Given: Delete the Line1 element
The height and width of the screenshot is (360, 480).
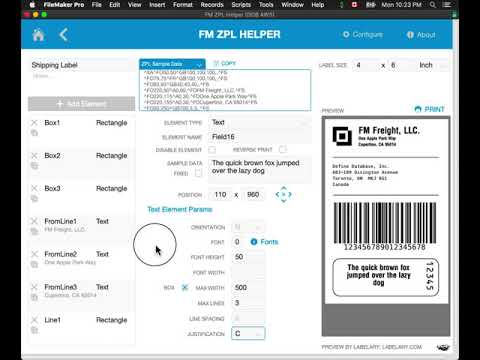Looking at the screenshot, I should point(34,320).
